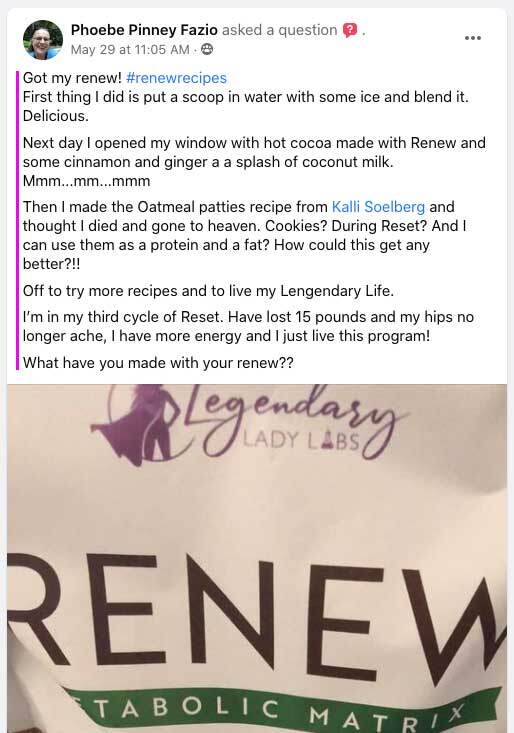The width and height of the screenshot is (514, 733).
Task: Open Phoebe Pinney Fazio's profile name link
Action: (x=144, y=30)
